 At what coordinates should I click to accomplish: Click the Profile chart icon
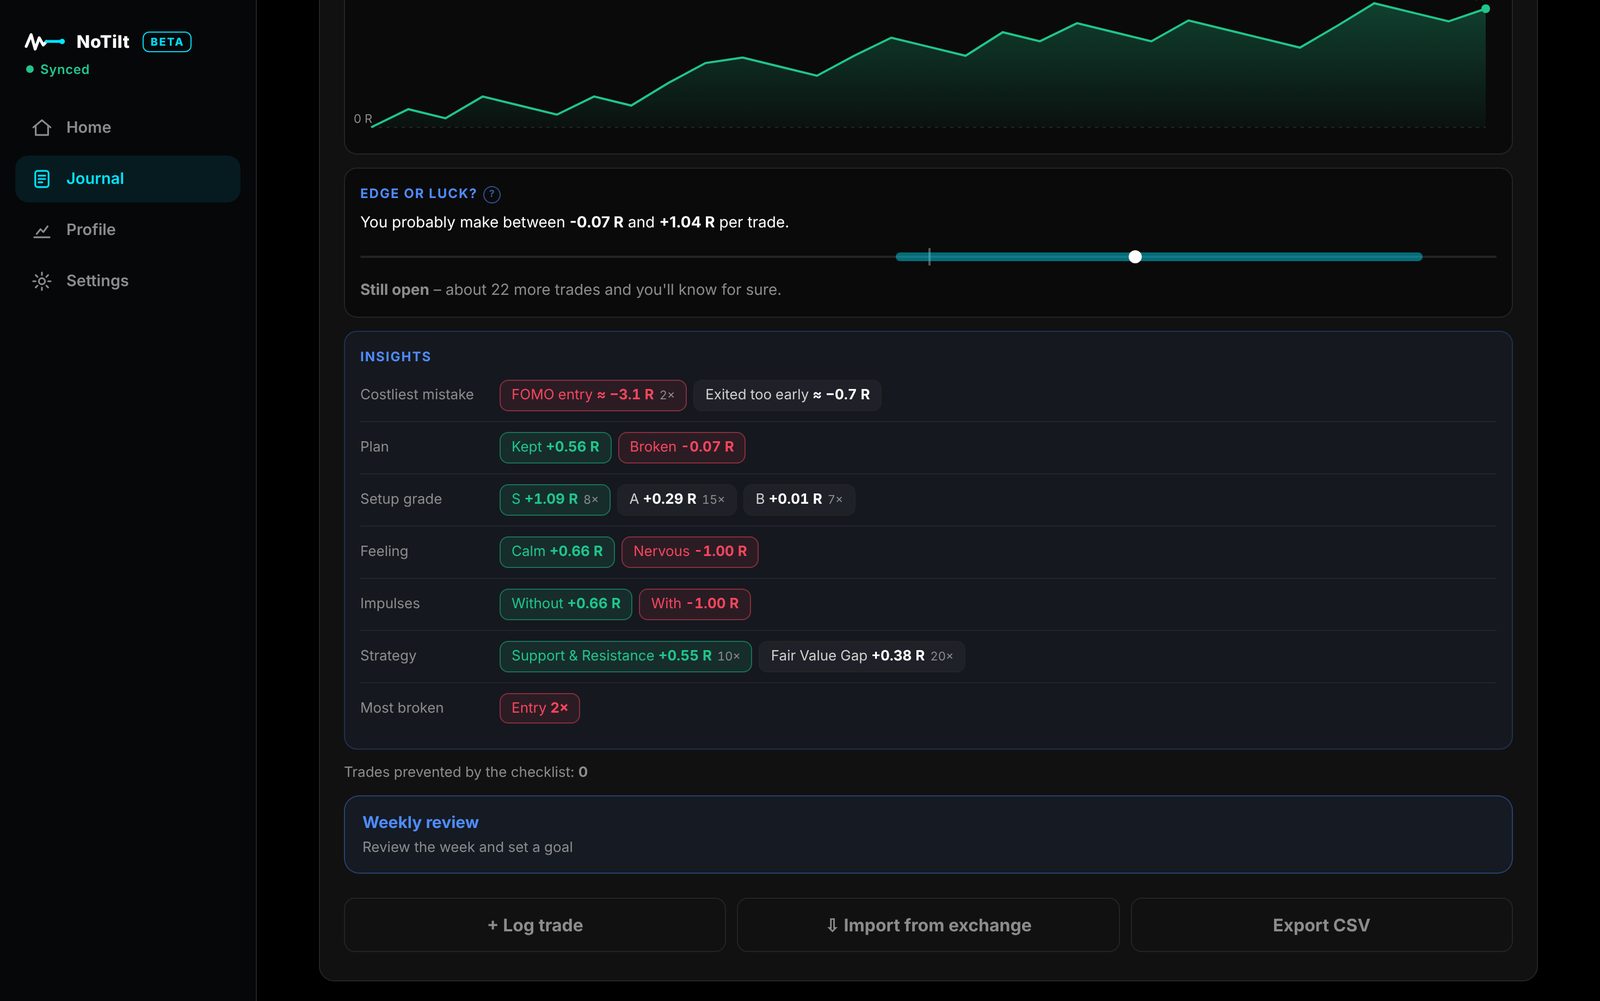pos(42,230)
